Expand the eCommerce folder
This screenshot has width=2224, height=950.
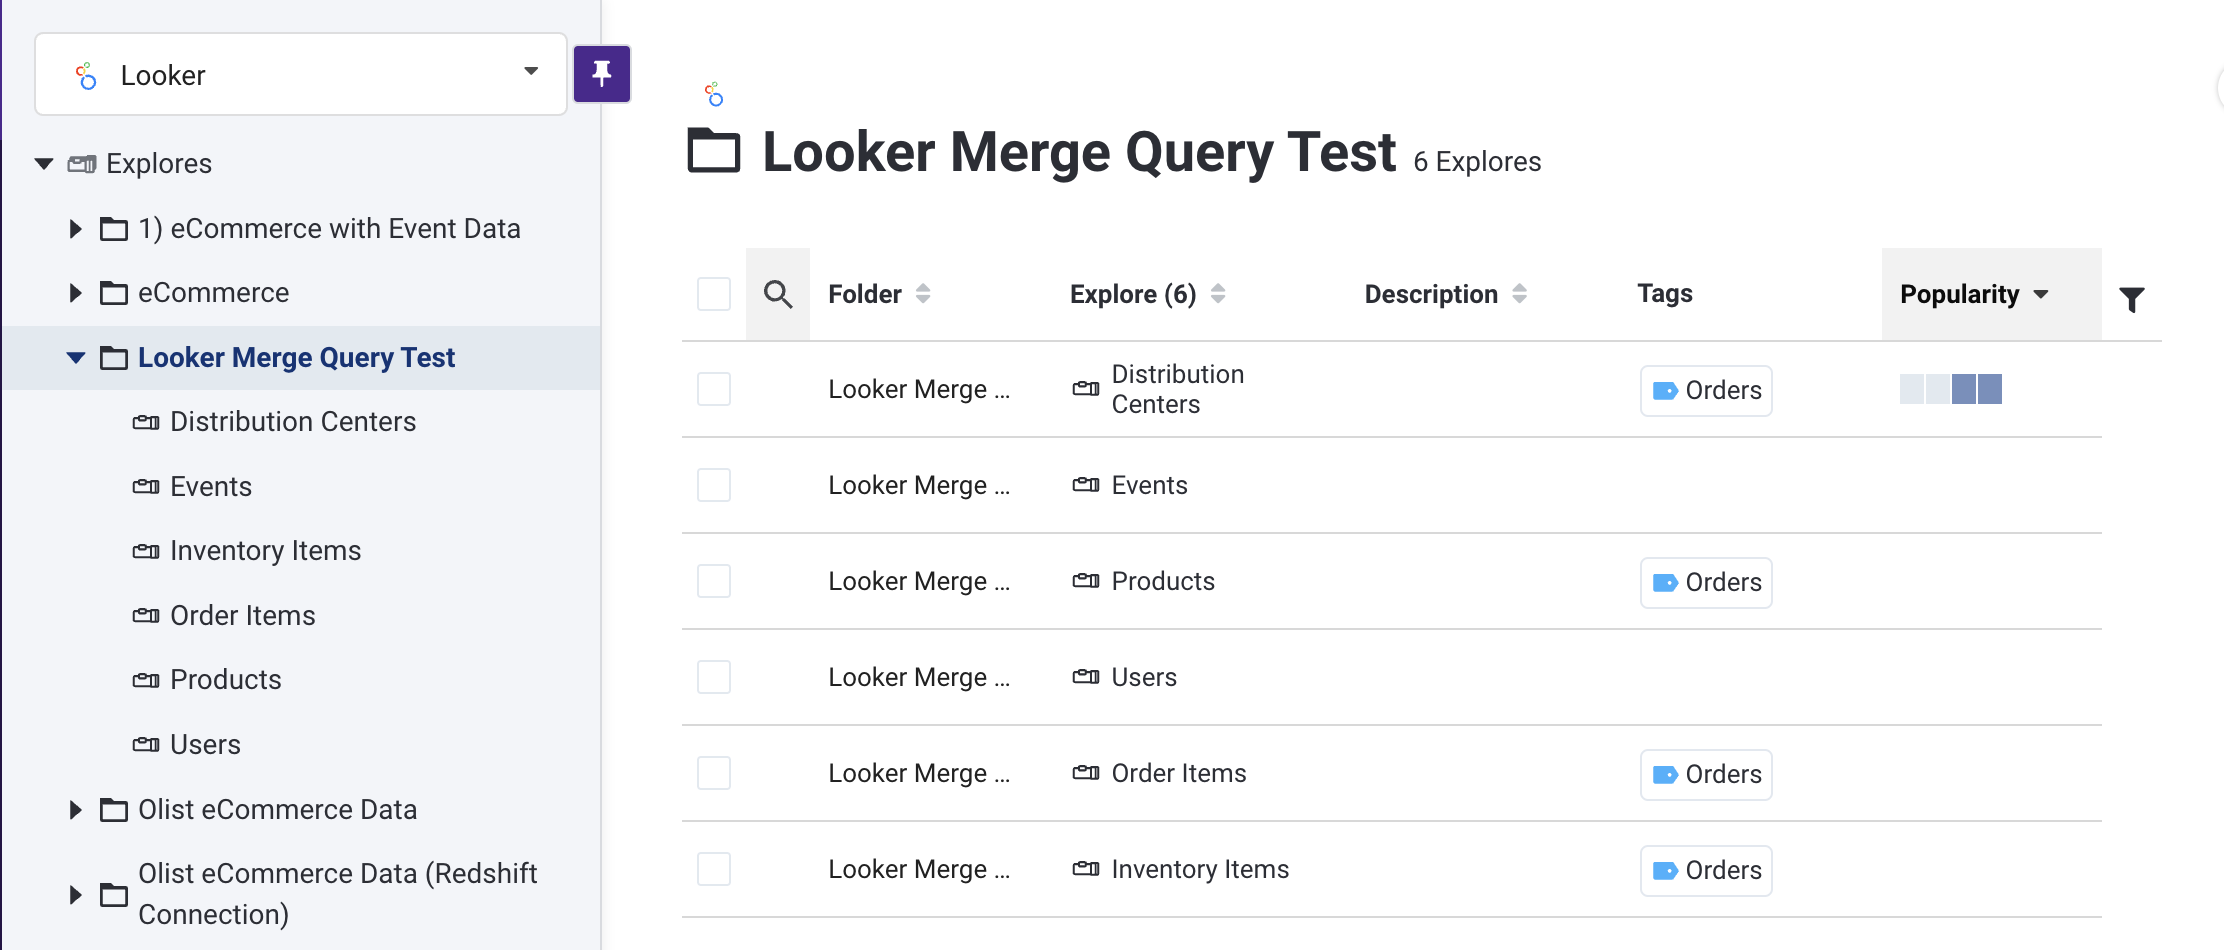tap(75, 293)
